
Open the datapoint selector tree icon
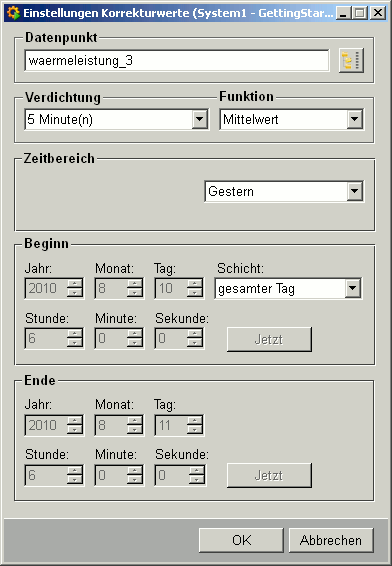tap(351, 61)
